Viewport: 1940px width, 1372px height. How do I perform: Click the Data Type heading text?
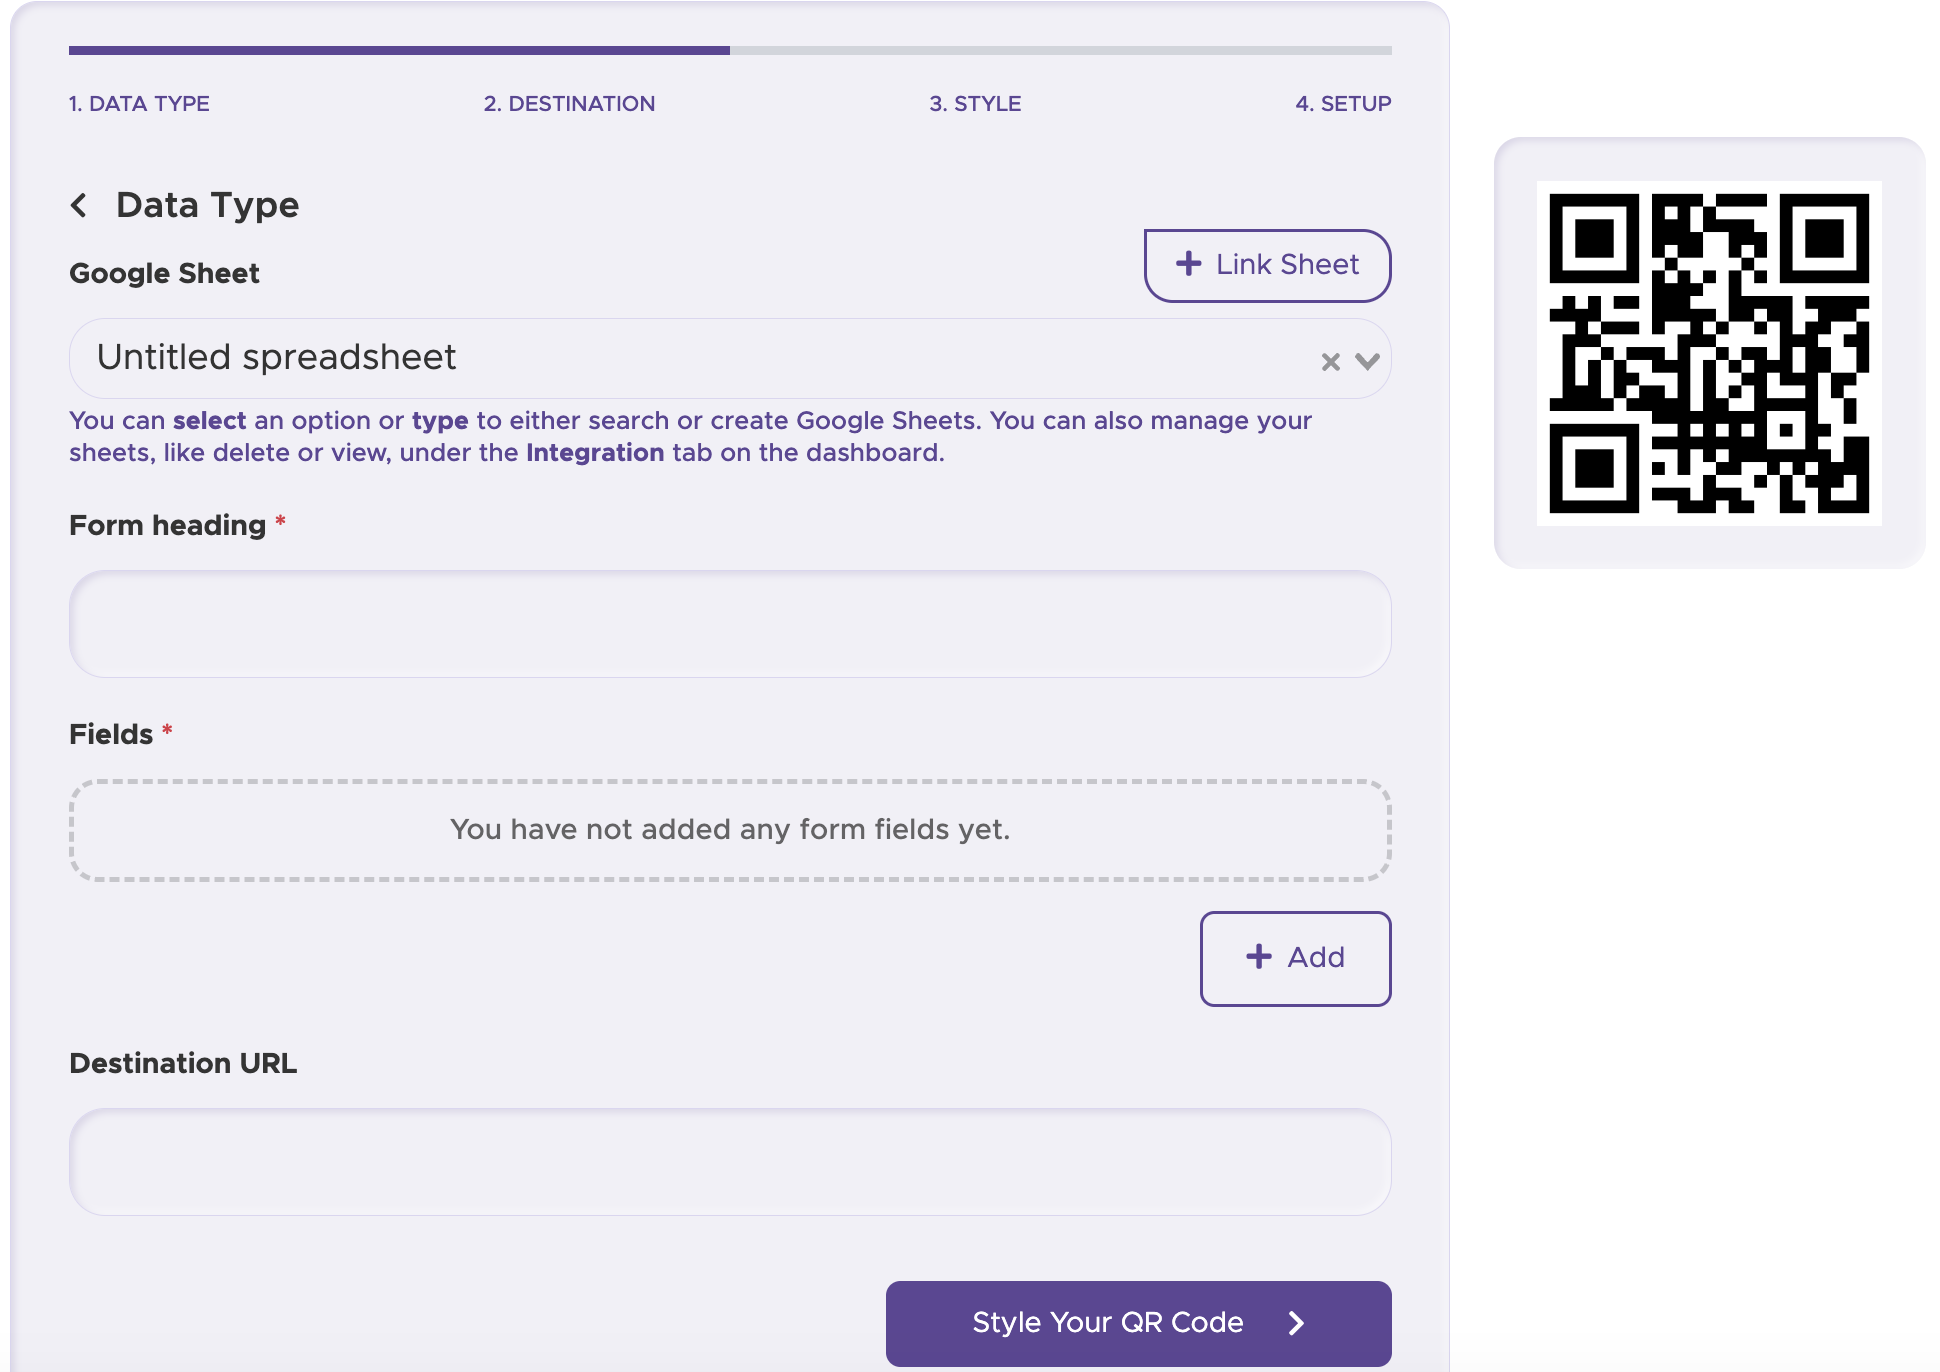point(207,205)
